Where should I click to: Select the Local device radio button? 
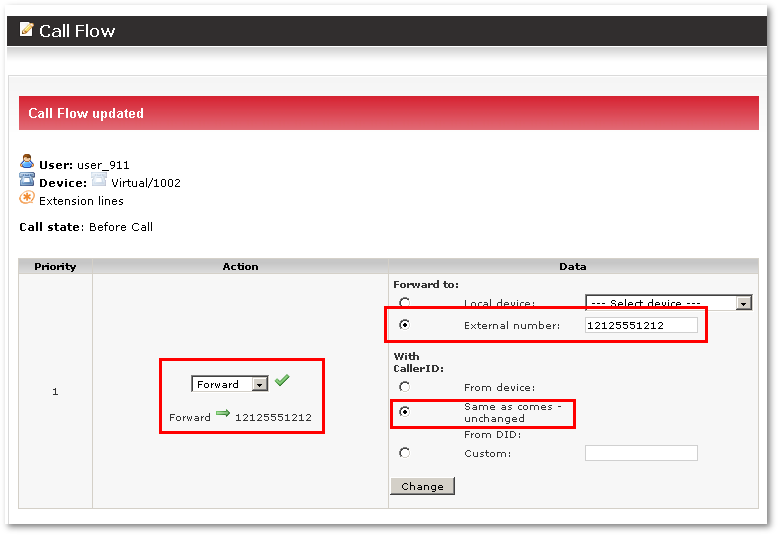point(404,302)
